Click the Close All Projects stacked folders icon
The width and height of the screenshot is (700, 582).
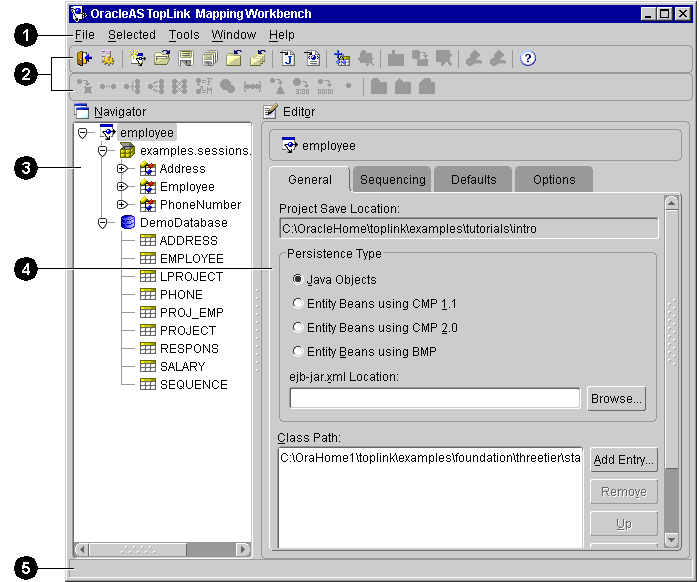[258, 58]
